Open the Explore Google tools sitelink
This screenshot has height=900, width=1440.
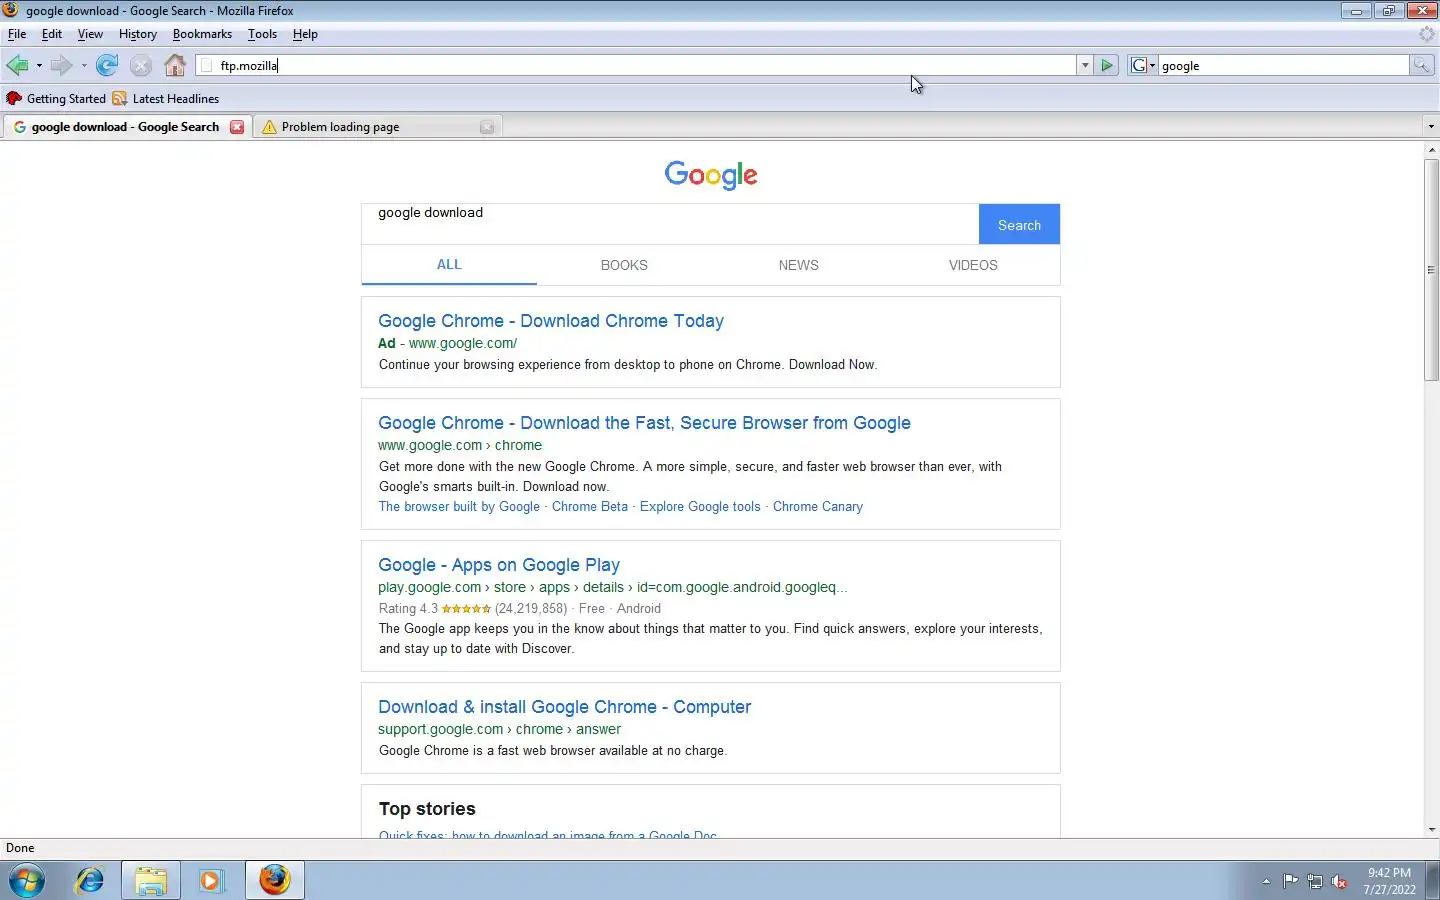coord(700,507)
